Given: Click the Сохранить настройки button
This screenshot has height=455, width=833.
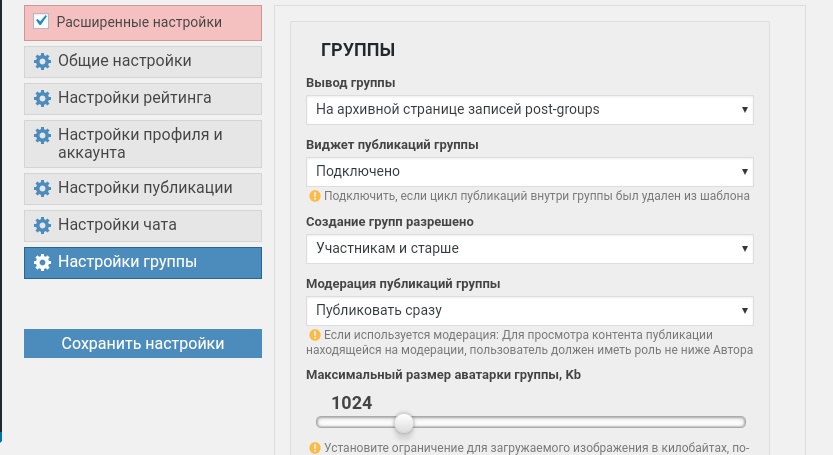Looking at the screenshot, I should coord(143,343).
